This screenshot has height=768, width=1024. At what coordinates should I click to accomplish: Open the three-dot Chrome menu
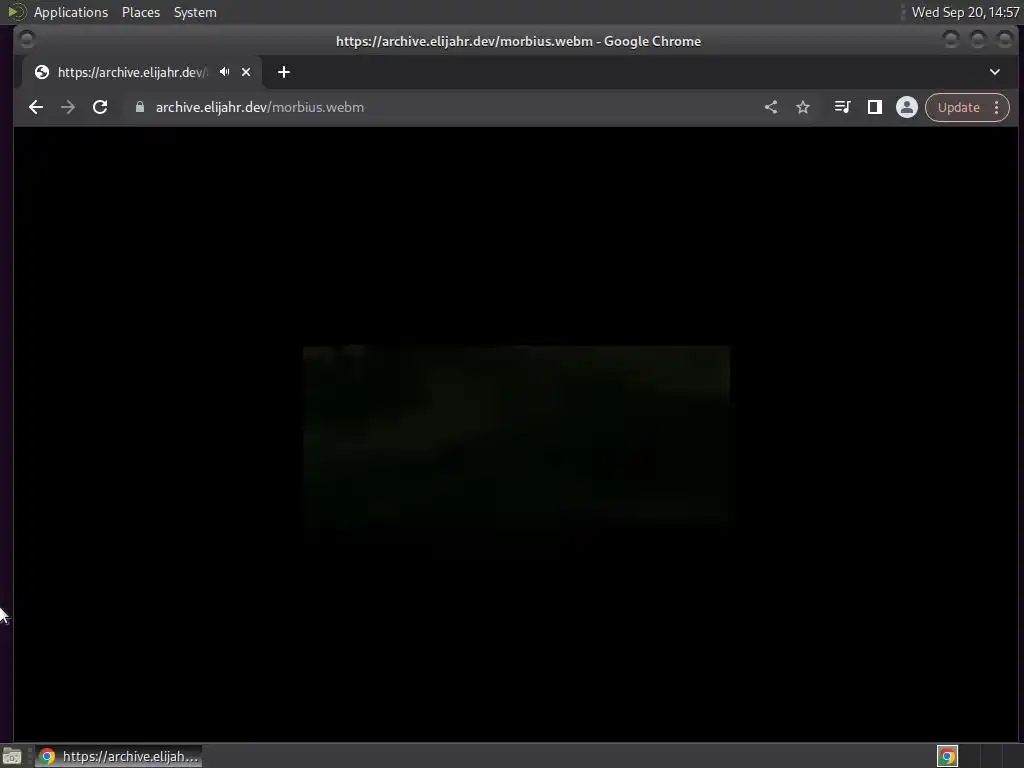pyautogui.click(x=997, y=107)
